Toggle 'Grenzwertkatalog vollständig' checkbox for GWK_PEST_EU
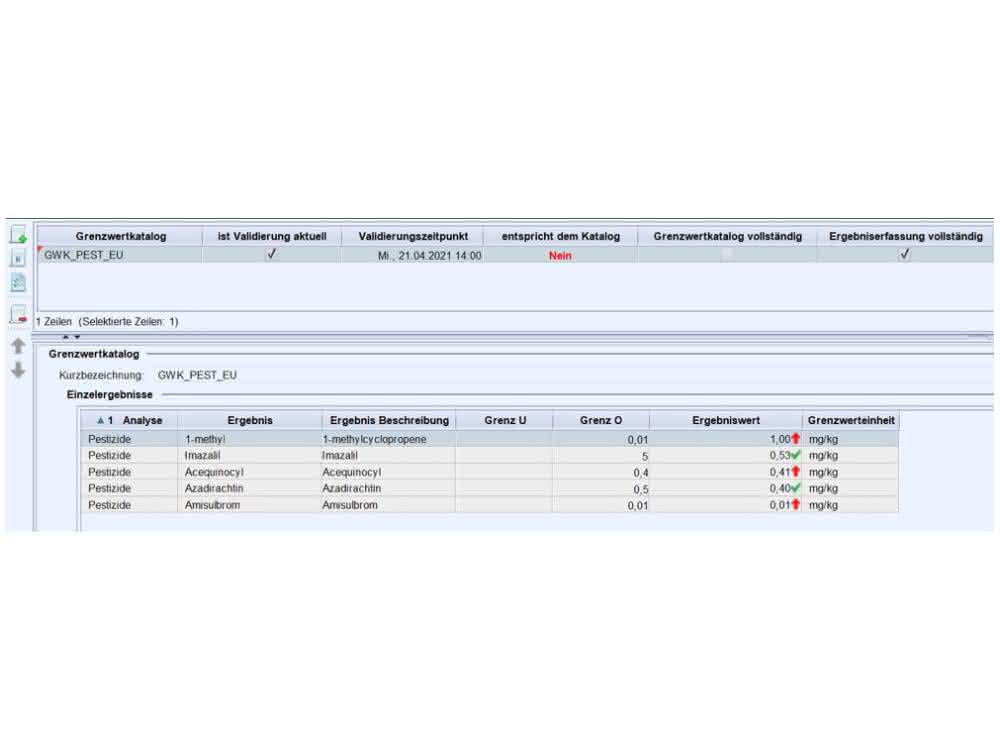 pyautogui.click(x=727, y=254)
